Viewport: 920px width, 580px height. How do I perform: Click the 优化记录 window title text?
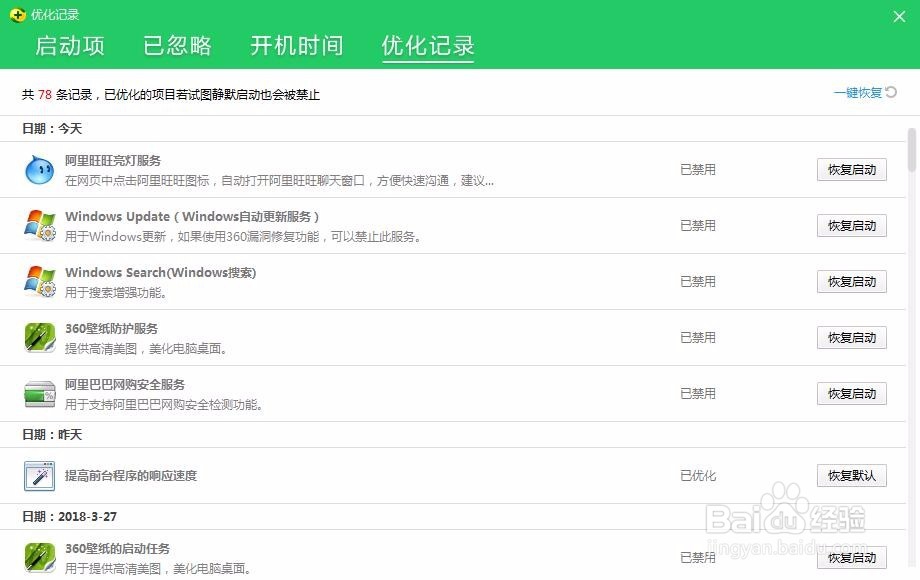(x=55, y=15)
